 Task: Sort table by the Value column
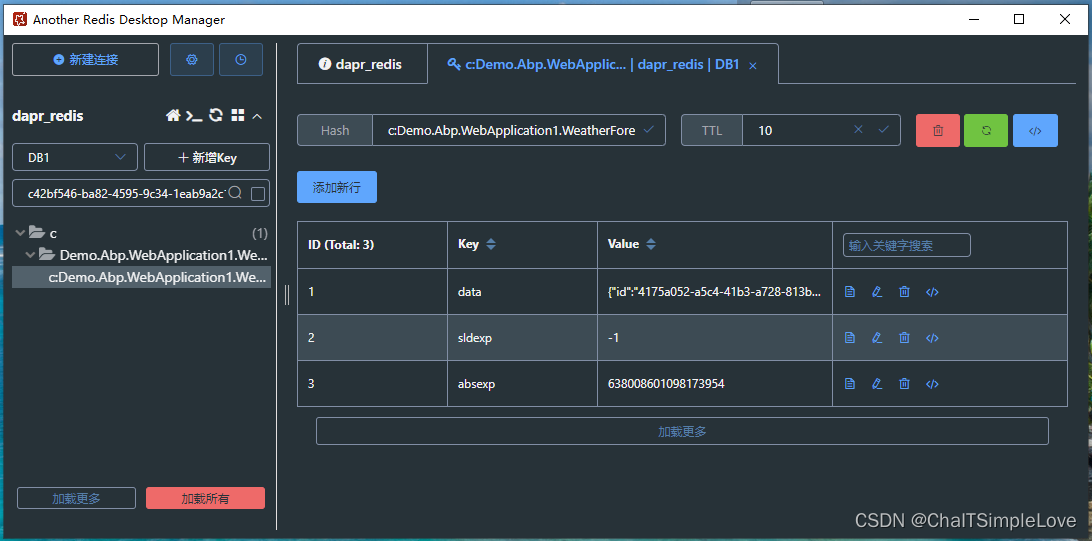(651, 244)
